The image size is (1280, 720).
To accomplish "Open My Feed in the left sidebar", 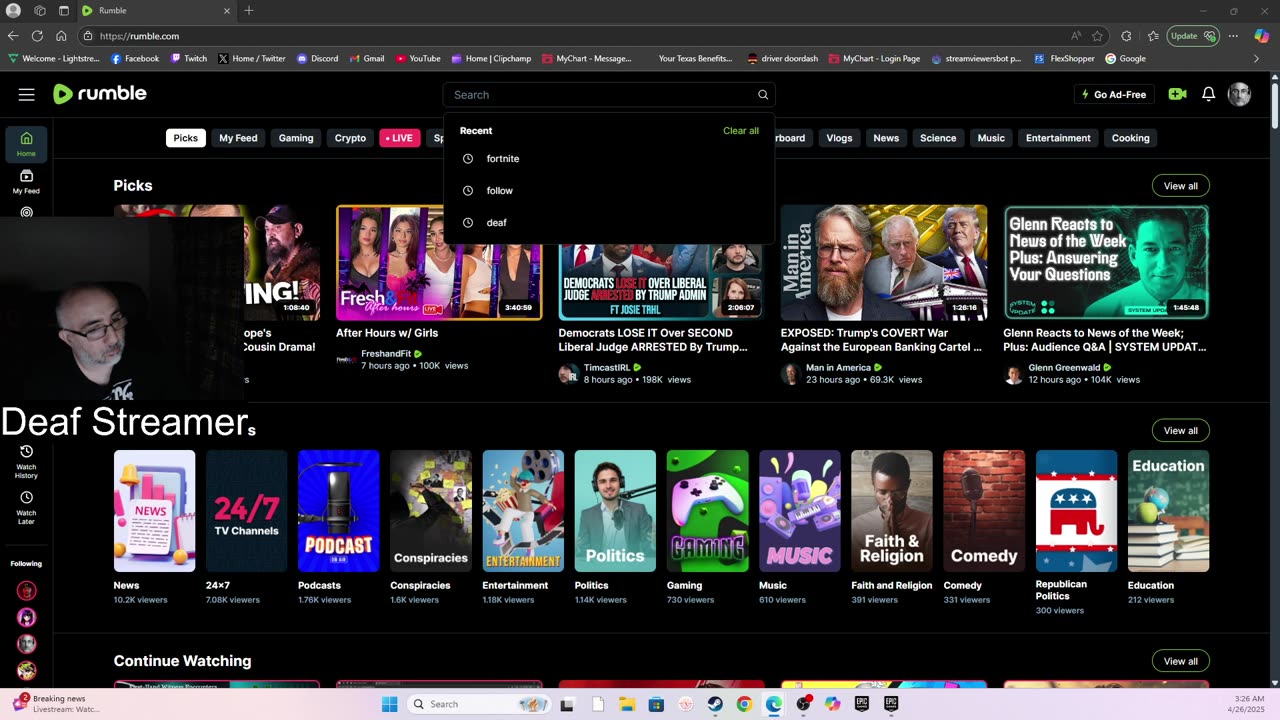I will [x=26, y=182].
